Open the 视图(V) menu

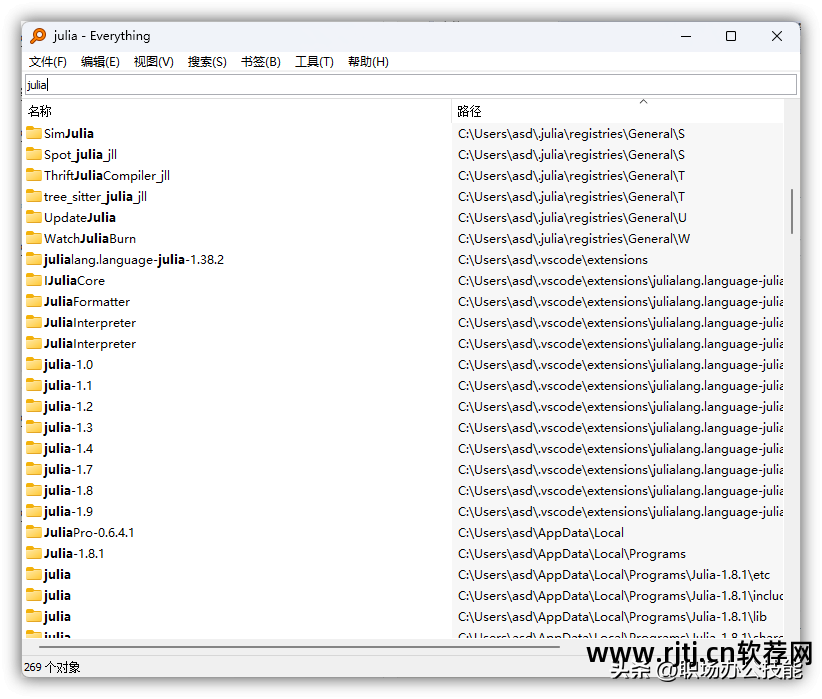coord(154,62)
